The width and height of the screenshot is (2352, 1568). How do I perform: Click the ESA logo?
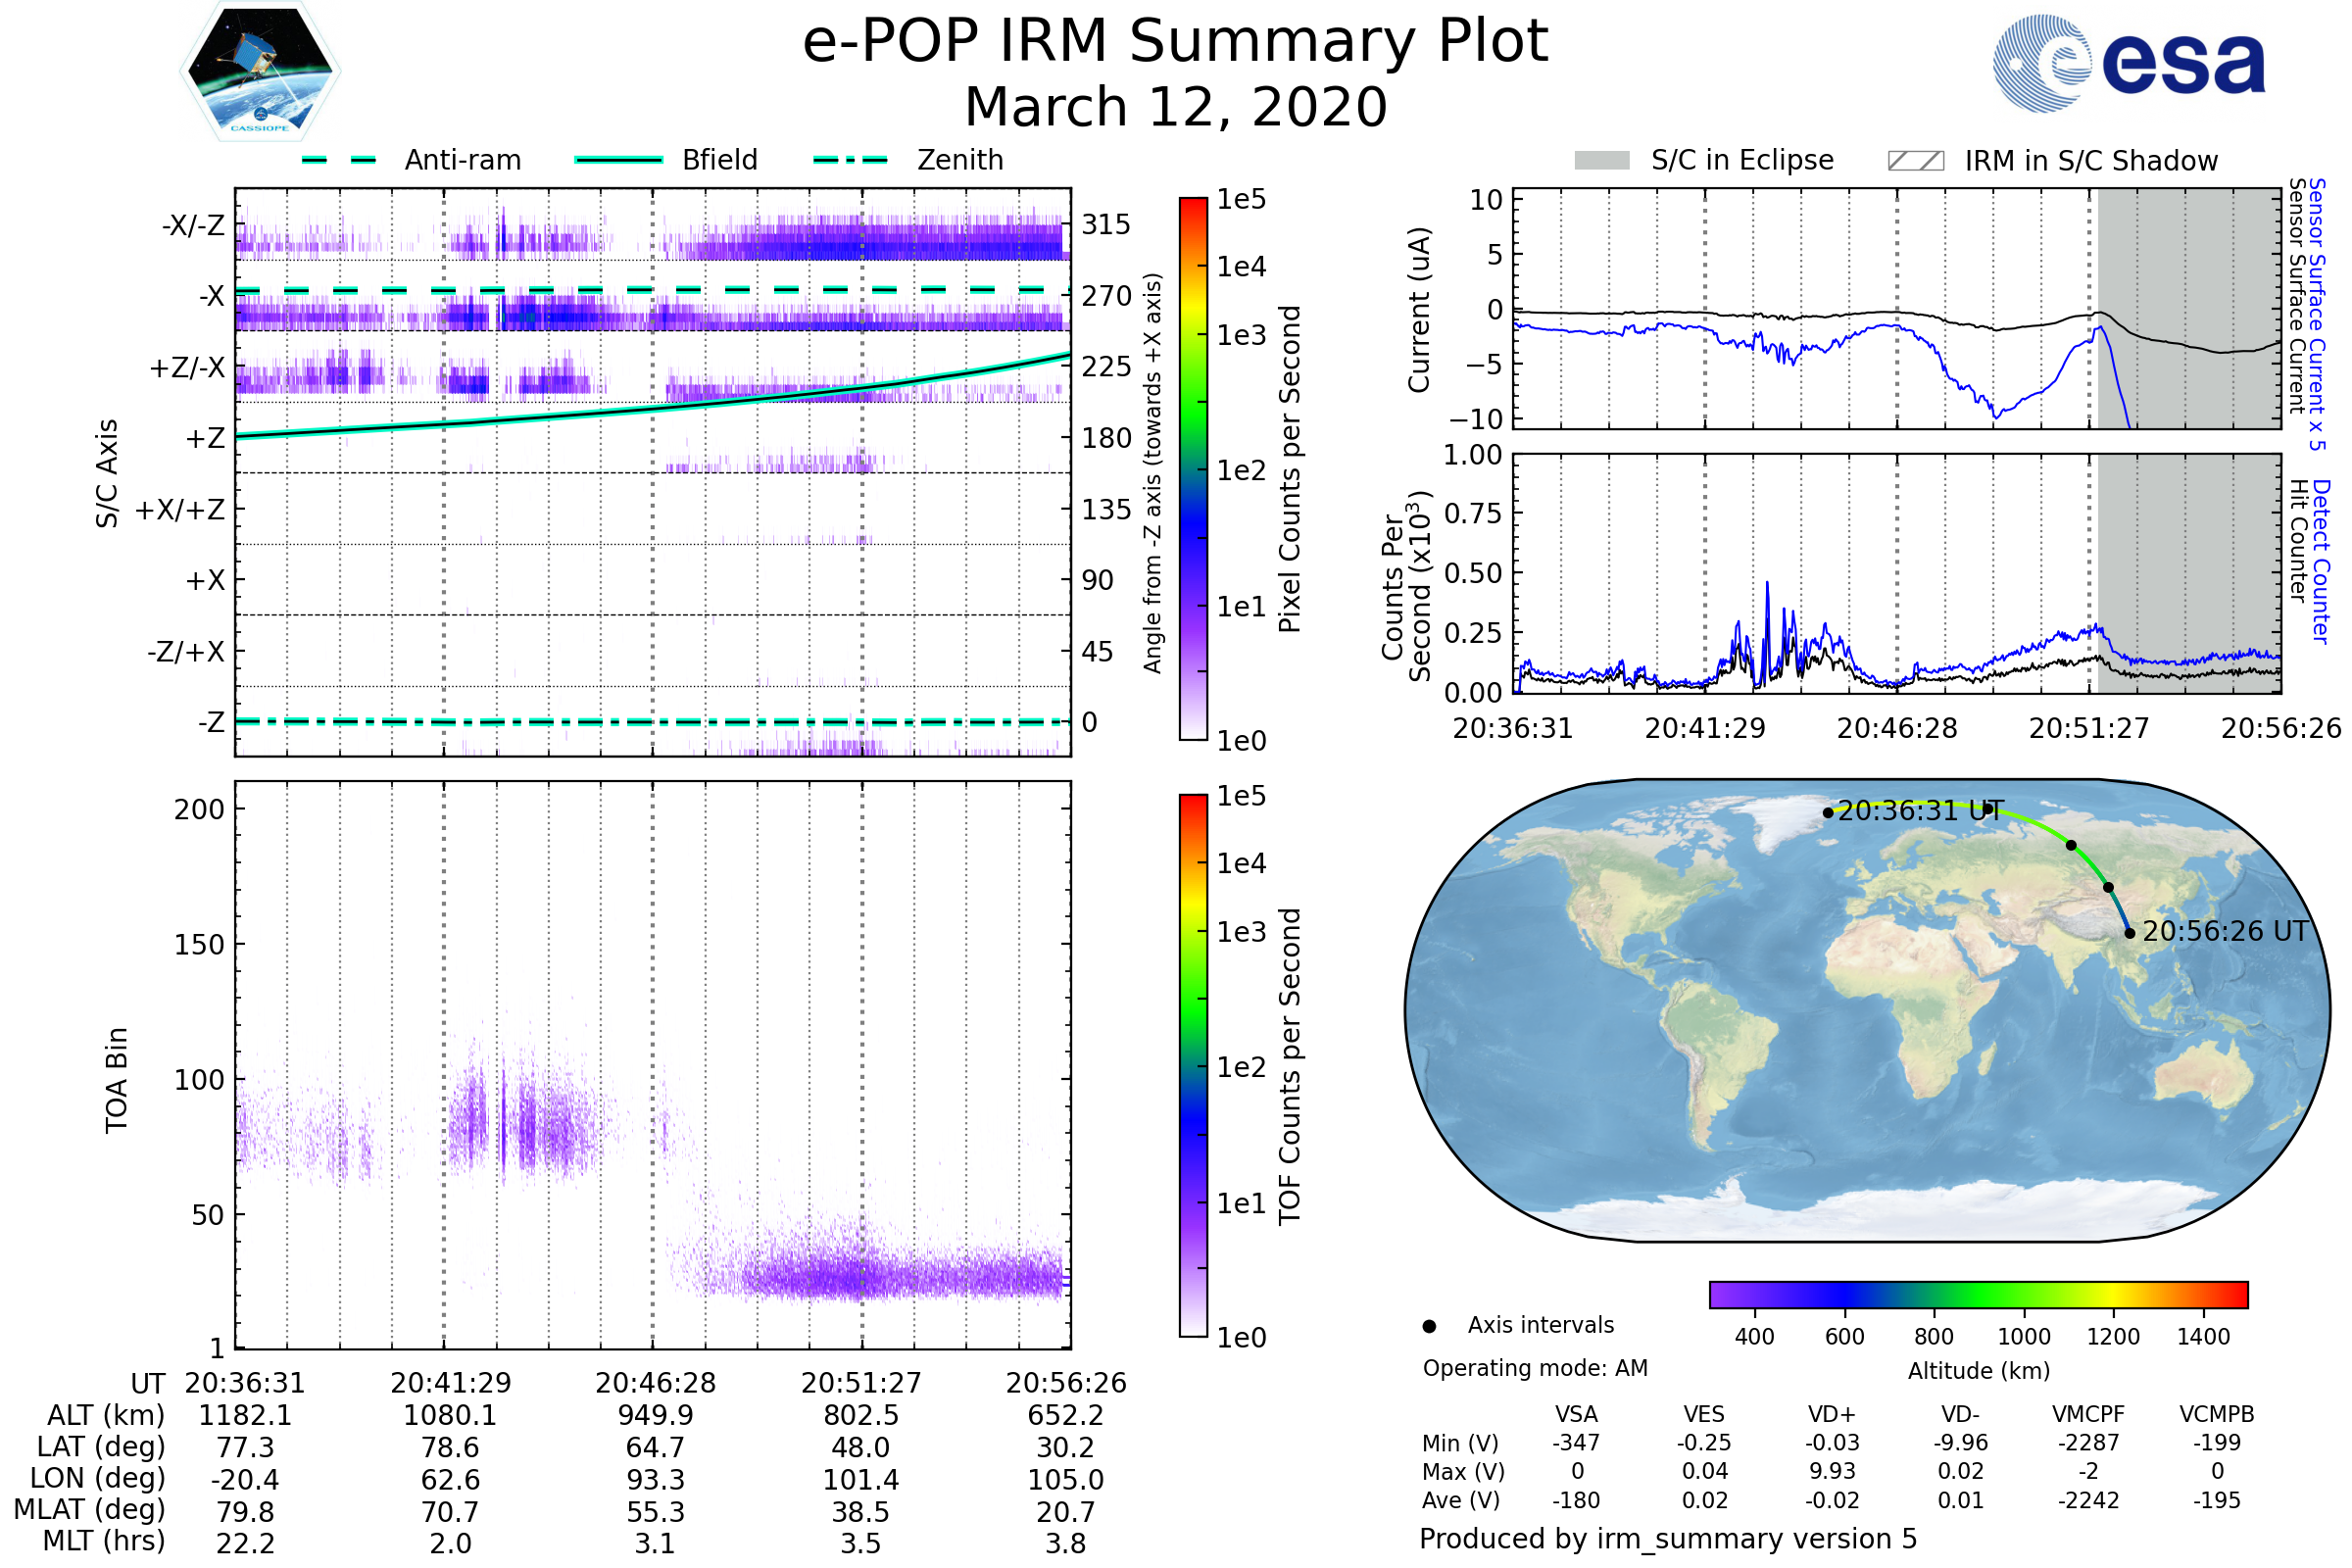click(x=2128, y=64)
